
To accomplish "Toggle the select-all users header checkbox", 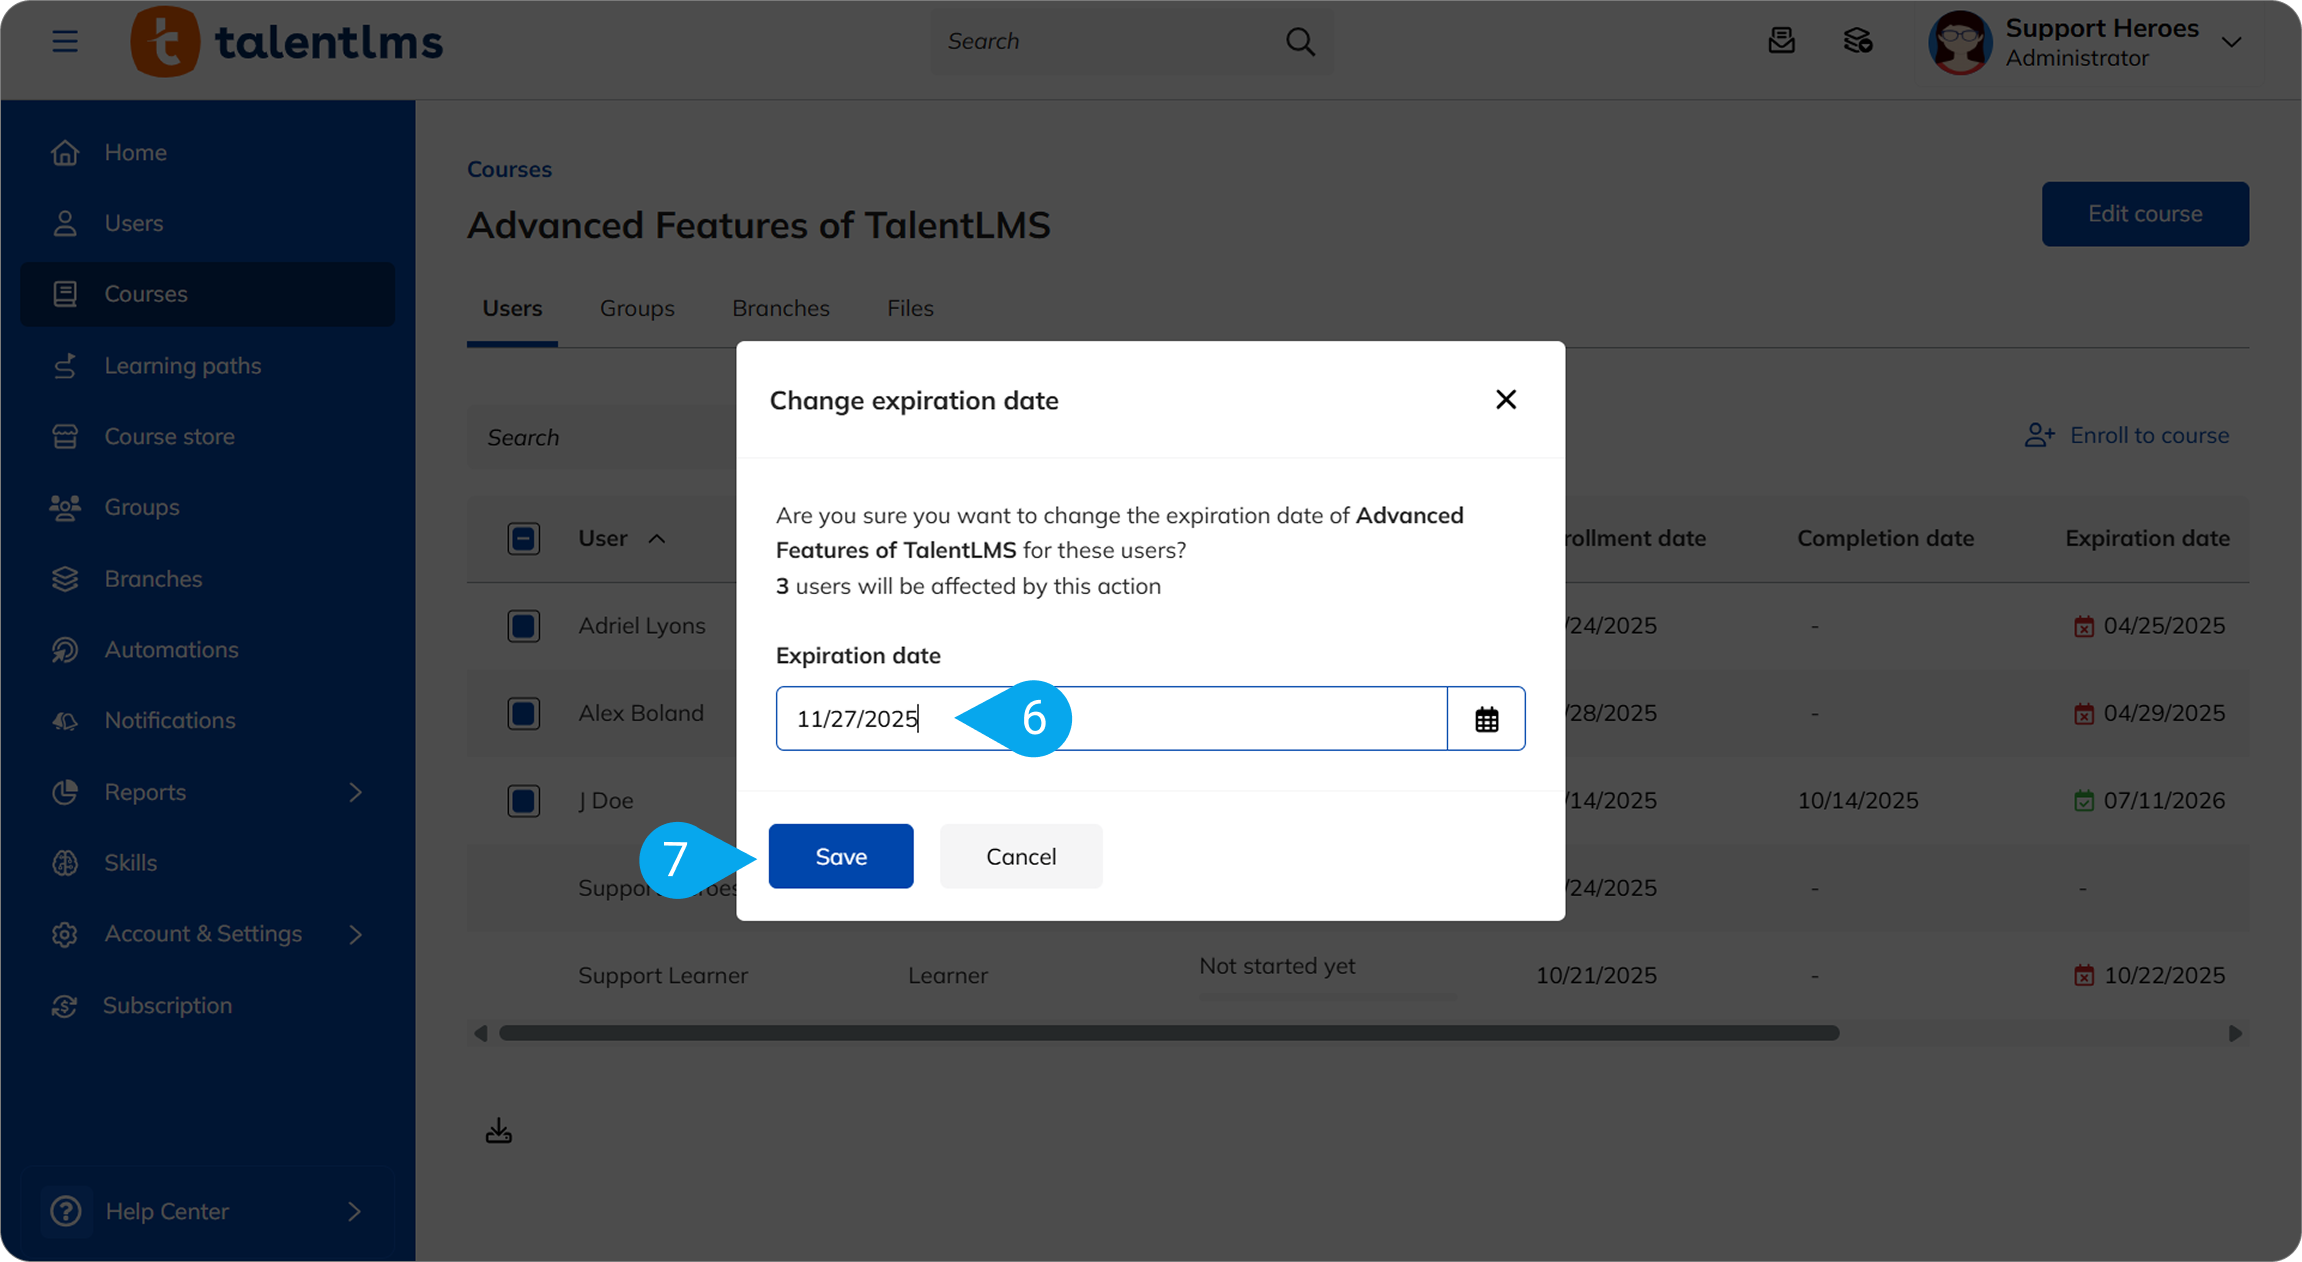I will (x=523, y=539).
